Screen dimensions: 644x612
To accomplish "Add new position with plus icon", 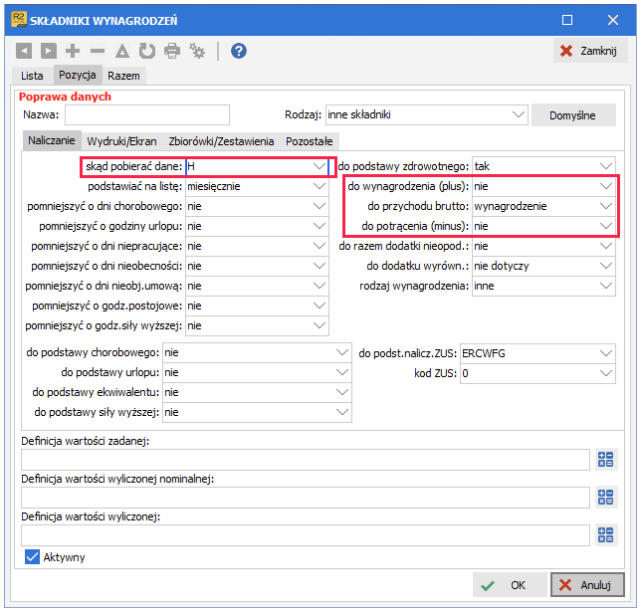I will click(73, 51).
